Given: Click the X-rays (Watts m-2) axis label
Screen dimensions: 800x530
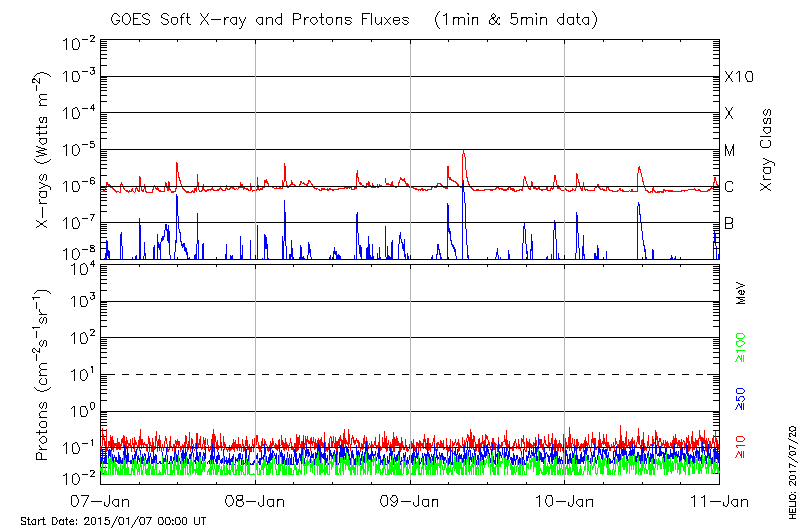Looking at the screenshot, I should 44,150.
